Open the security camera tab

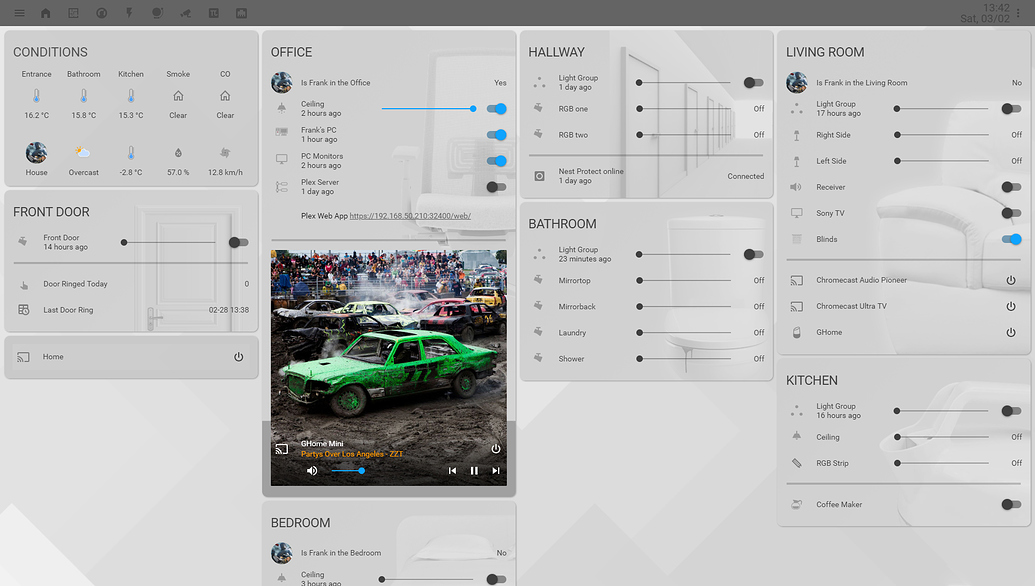185,13
